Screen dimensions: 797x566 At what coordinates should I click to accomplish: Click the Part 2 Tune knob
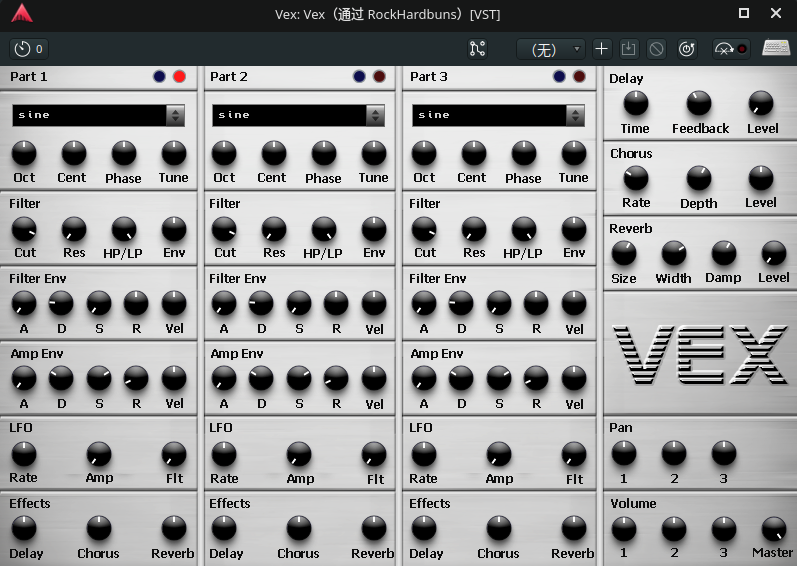pyautogui.click(x=374, y=153)
